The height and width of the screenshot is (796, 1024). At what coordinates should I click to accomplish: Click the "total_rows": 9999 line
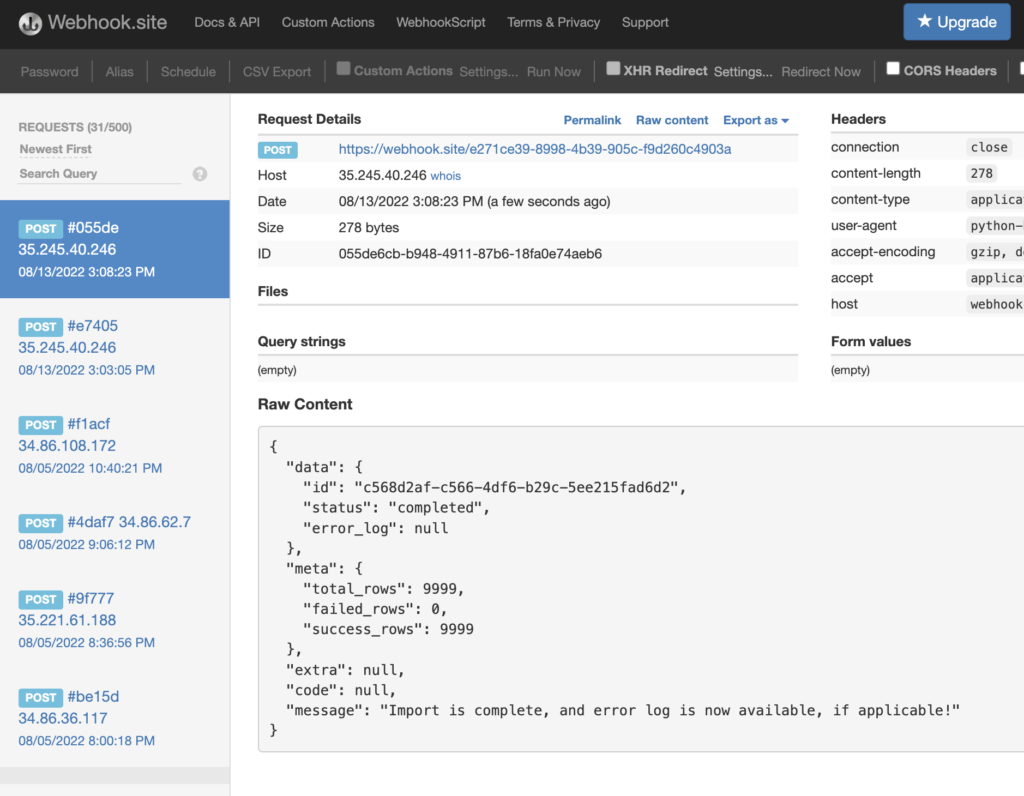pos(383,588)
